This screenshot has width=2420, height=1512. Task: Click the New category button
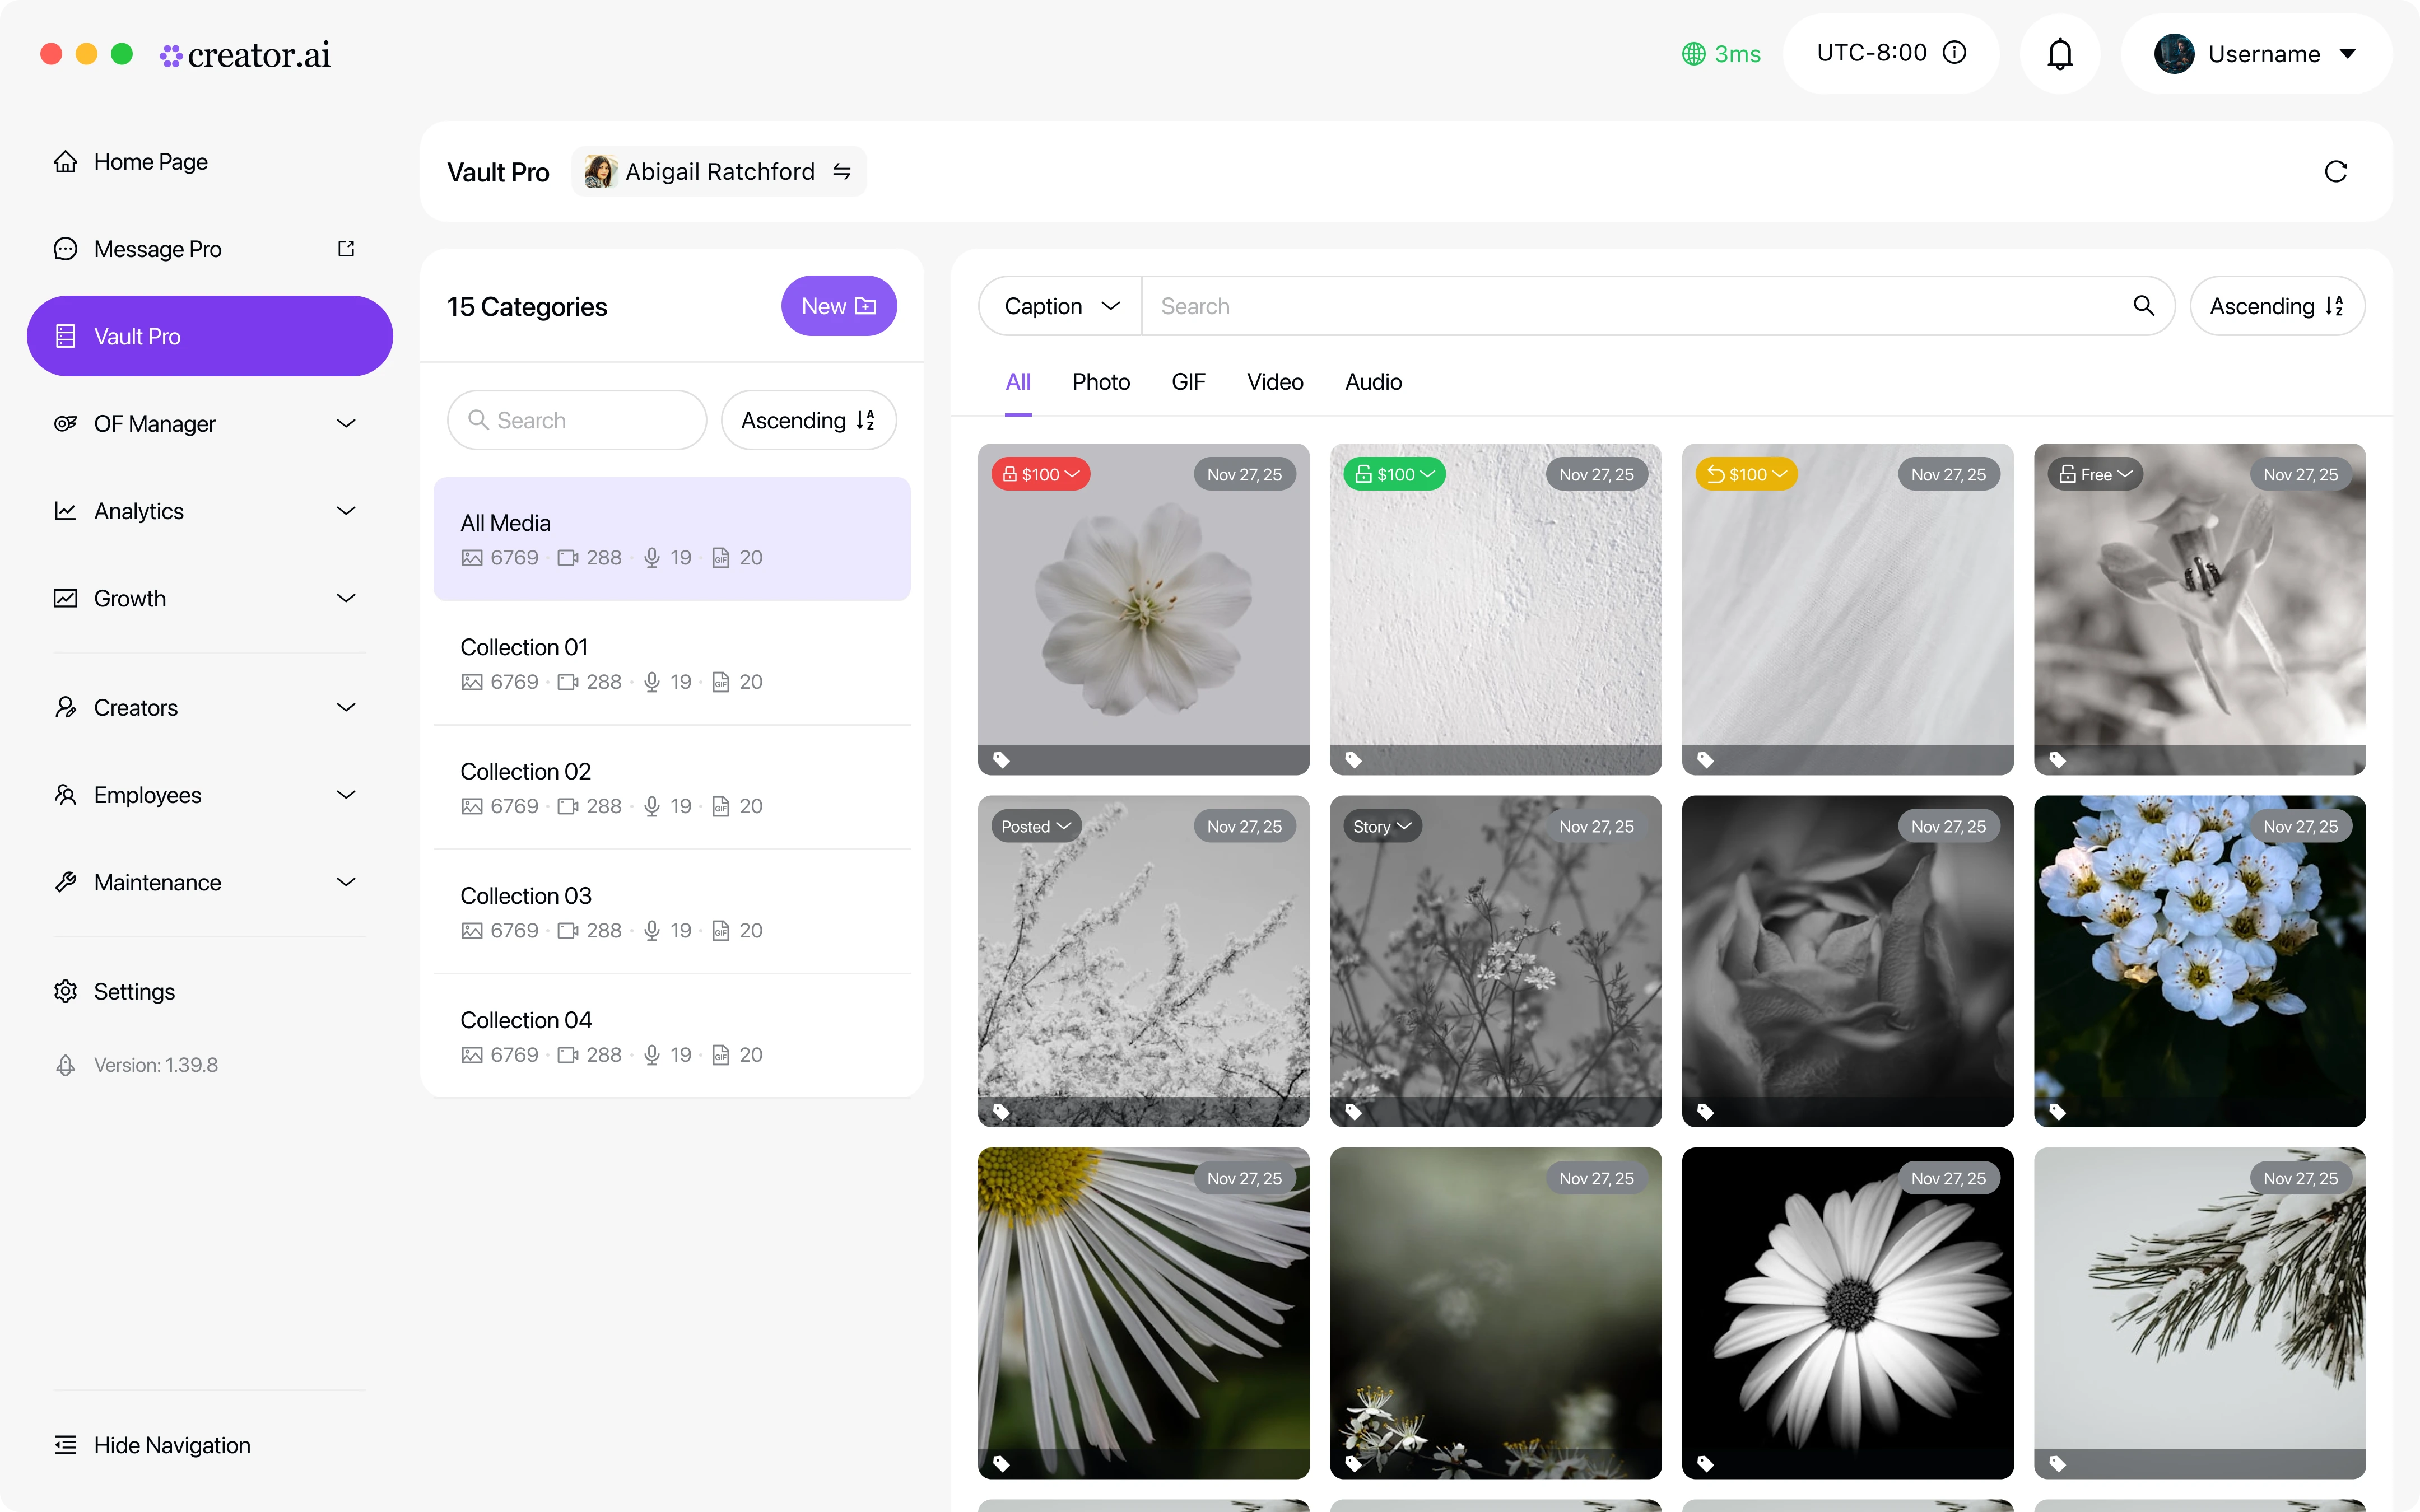838,306
